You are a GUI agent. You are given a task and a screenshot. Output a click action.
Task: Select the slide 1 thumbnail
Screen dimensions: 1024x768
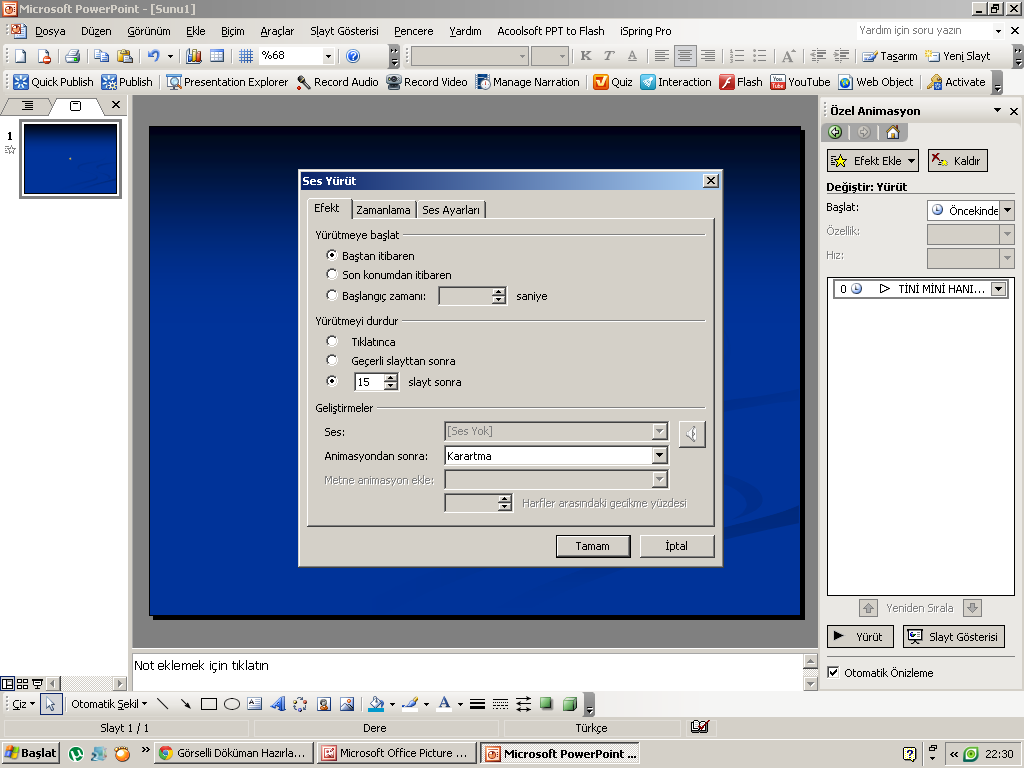point(70,159)
